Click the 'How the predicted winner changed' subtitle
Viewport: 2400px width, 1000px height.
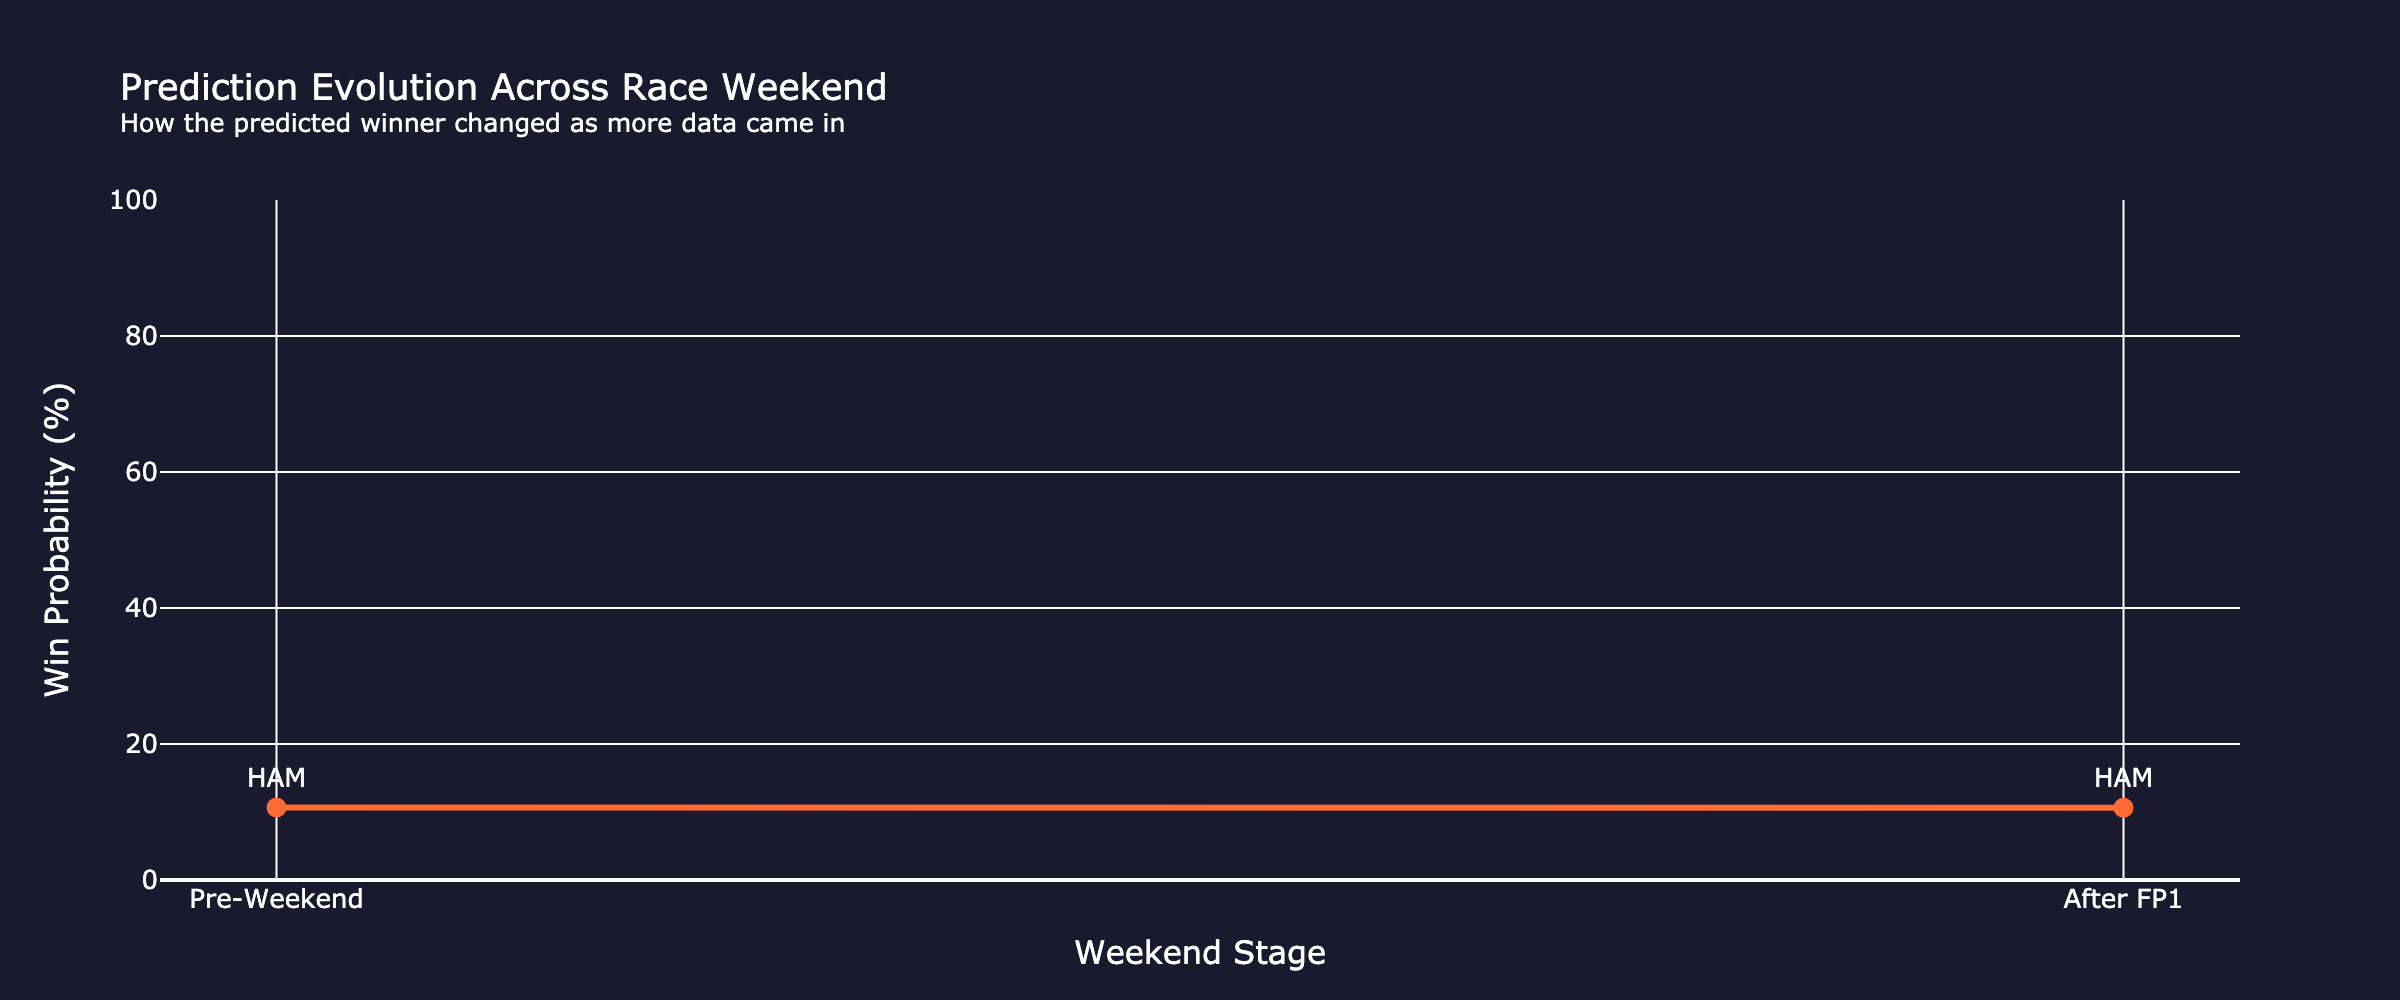[482, 124]
